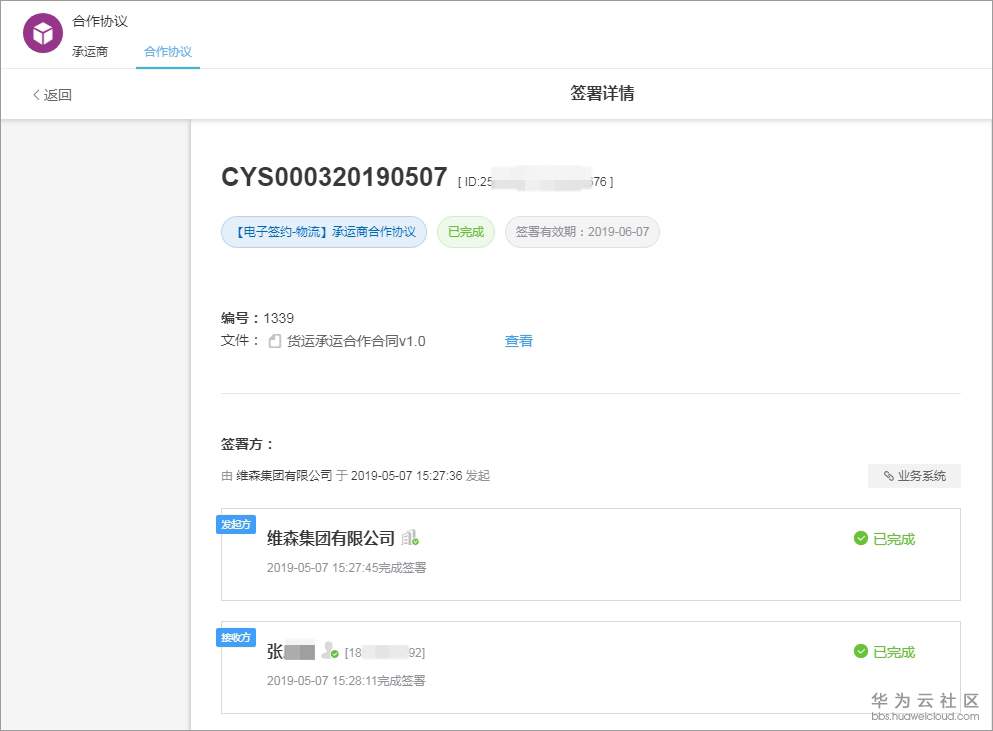Click the verified person icon next to 张
This screenshot has height=731, width=993.
click(x=330, y=651)
